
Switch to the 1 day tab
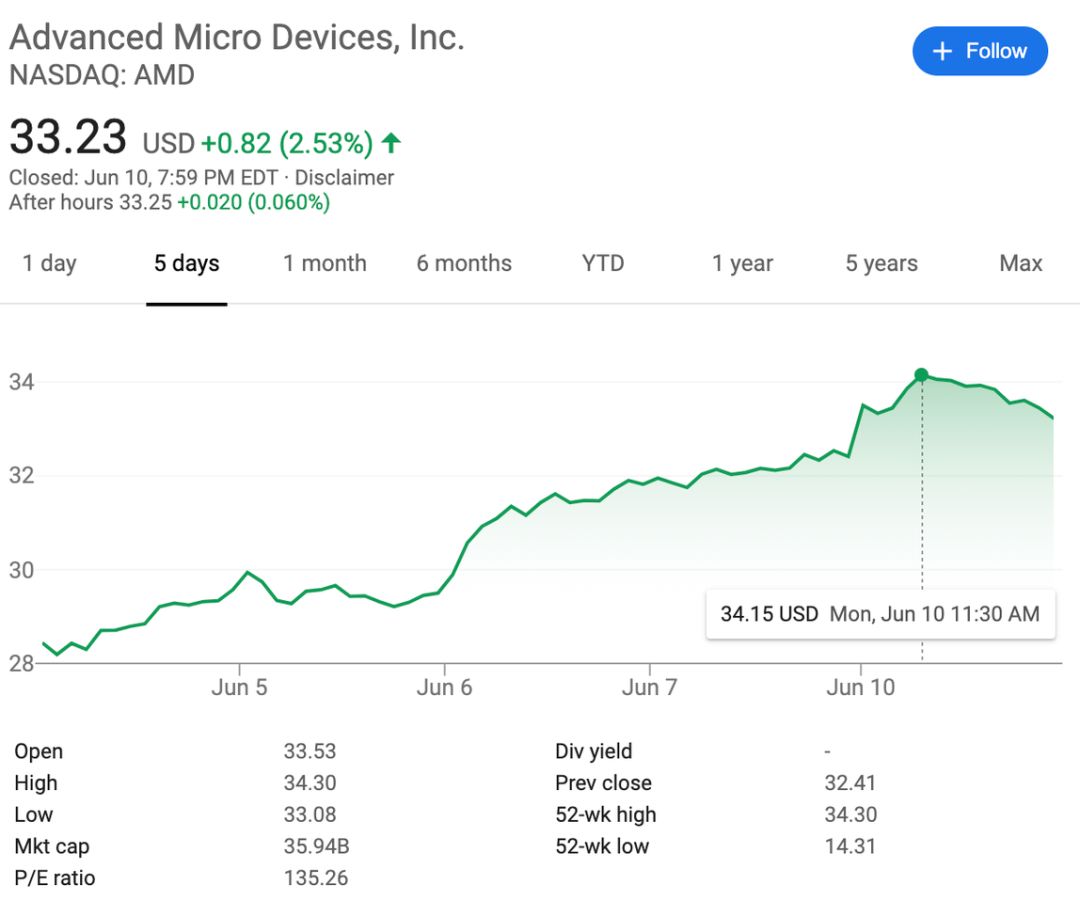click(x=50, y=264)
